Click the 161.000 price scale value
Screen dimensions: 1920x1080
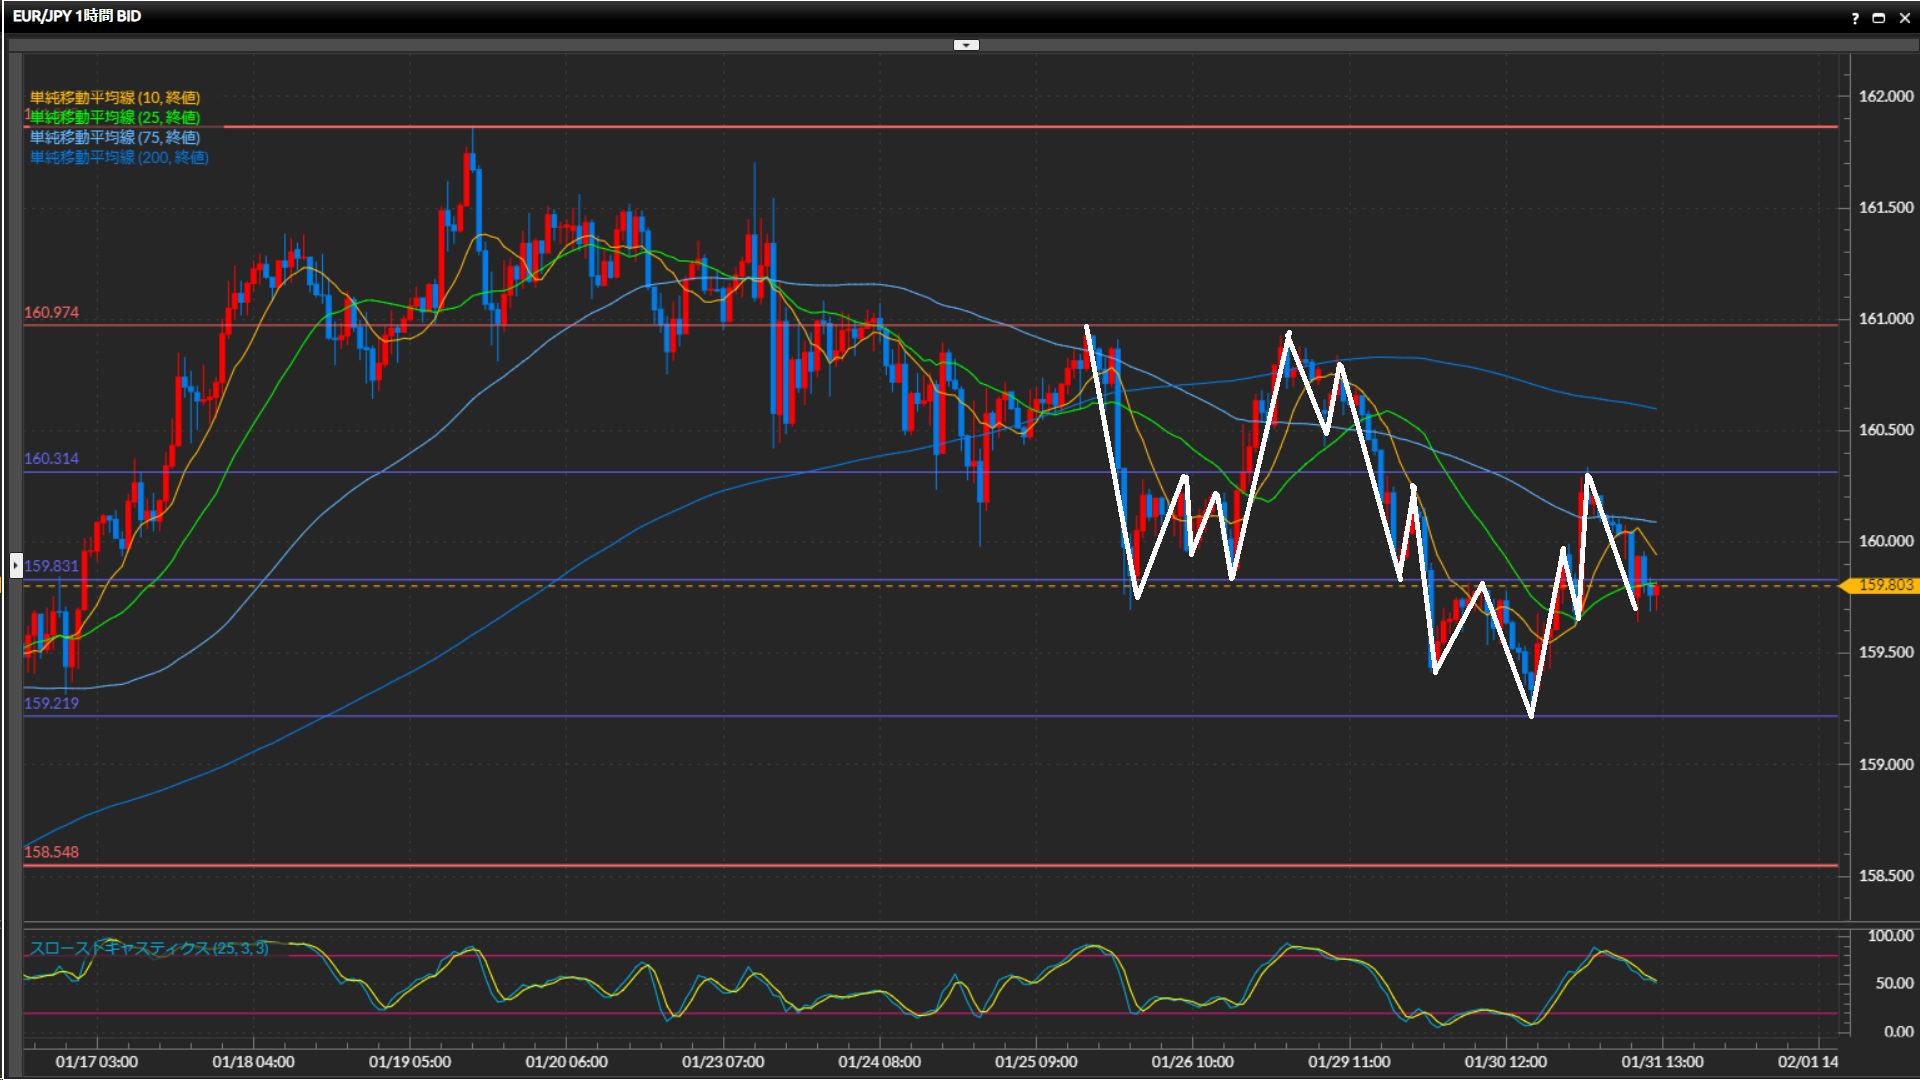(x=1885, y=319)
